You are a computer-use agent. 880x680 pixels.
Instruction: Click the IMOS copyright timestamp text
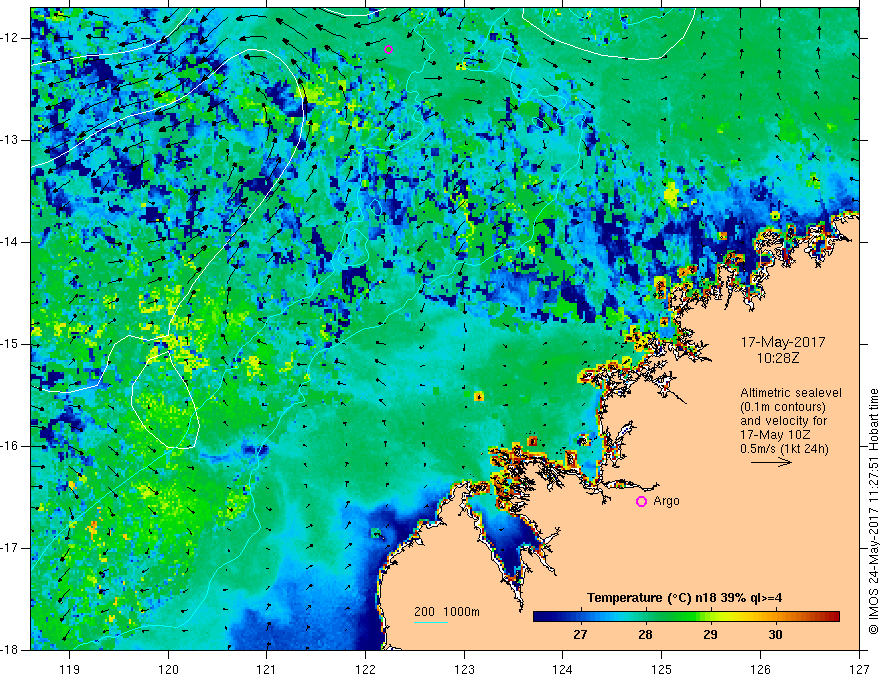tap(873, 511)
